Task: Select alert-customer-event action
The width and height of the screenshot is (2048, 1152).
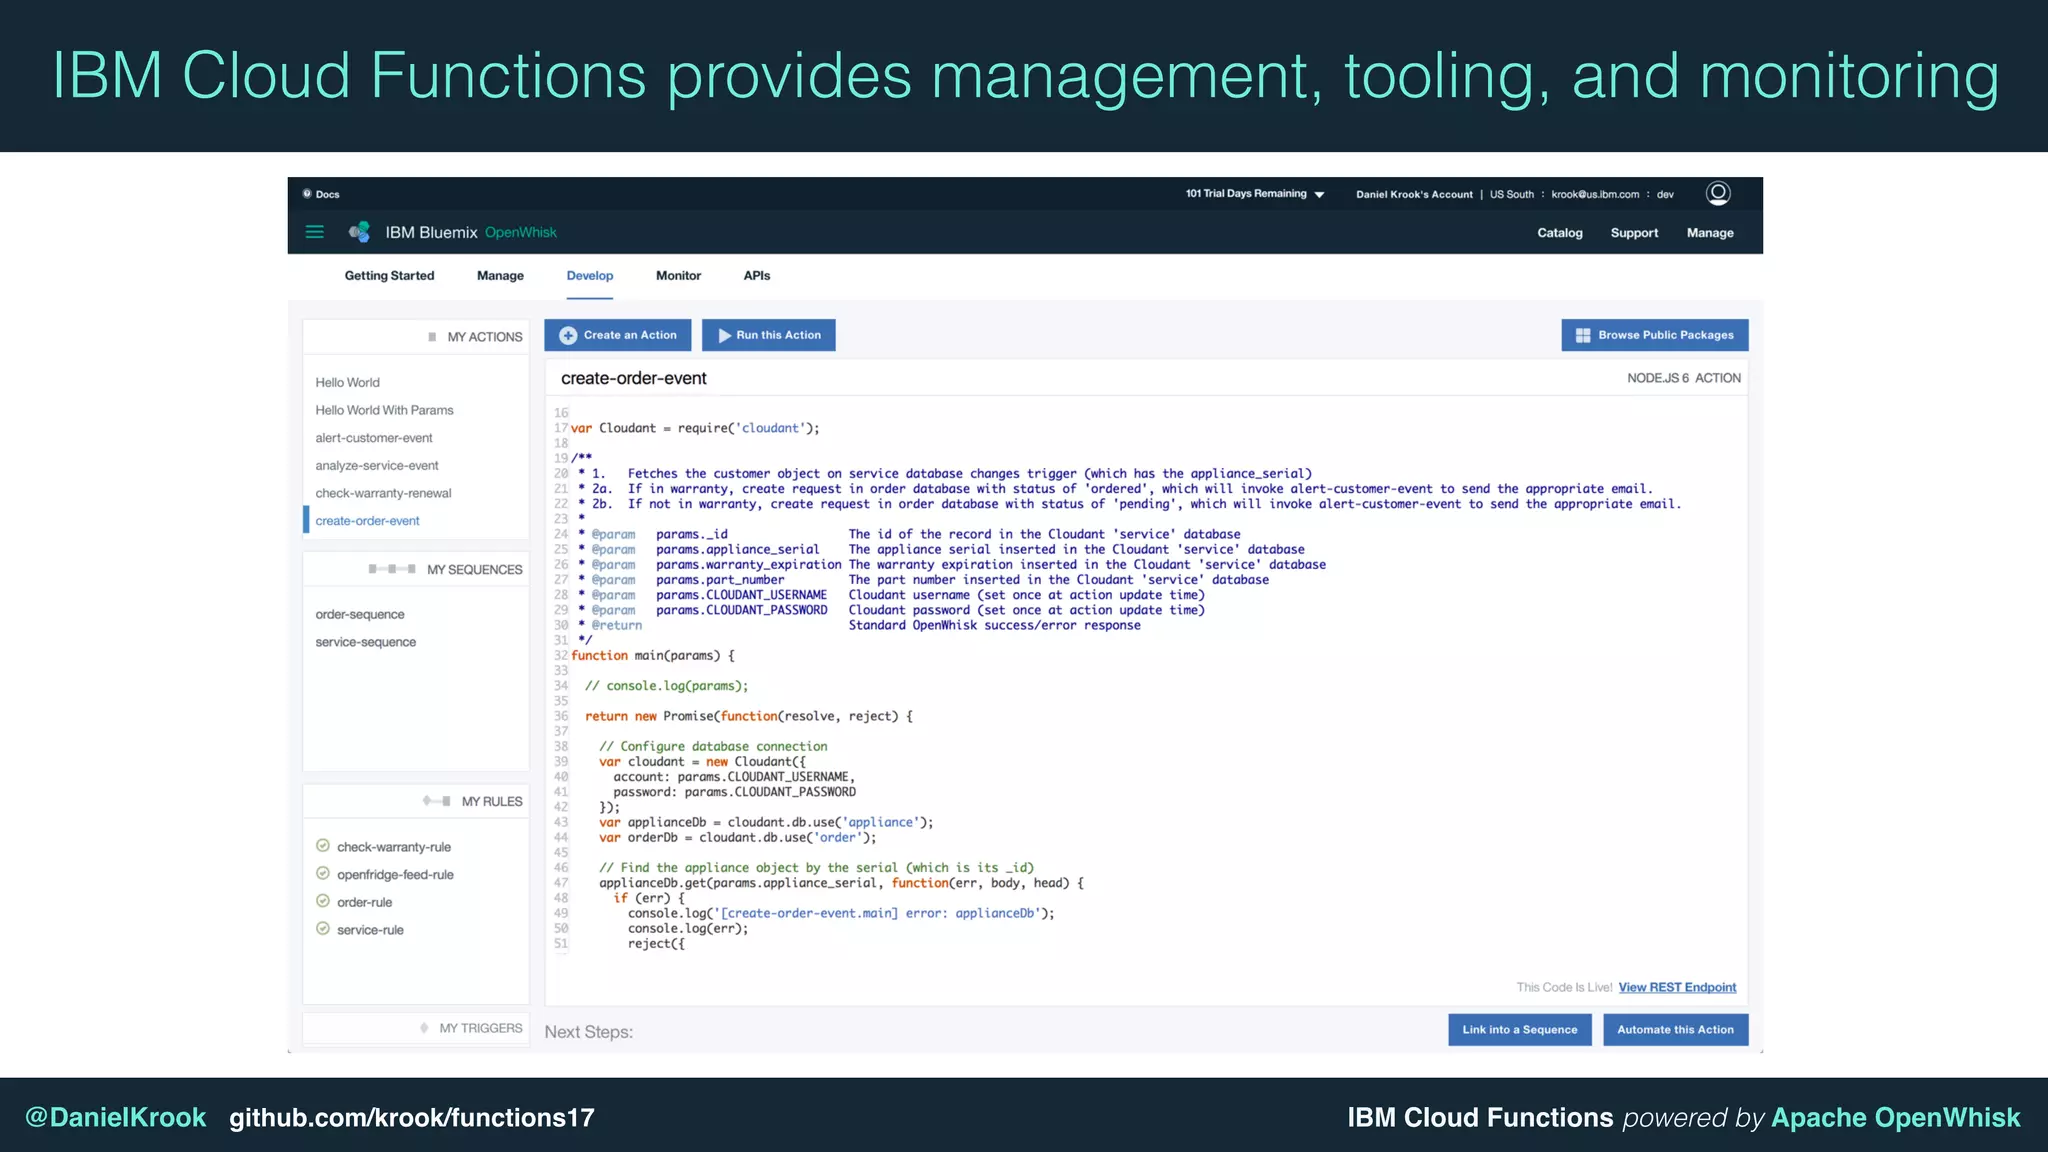Action: click(374, 438)
